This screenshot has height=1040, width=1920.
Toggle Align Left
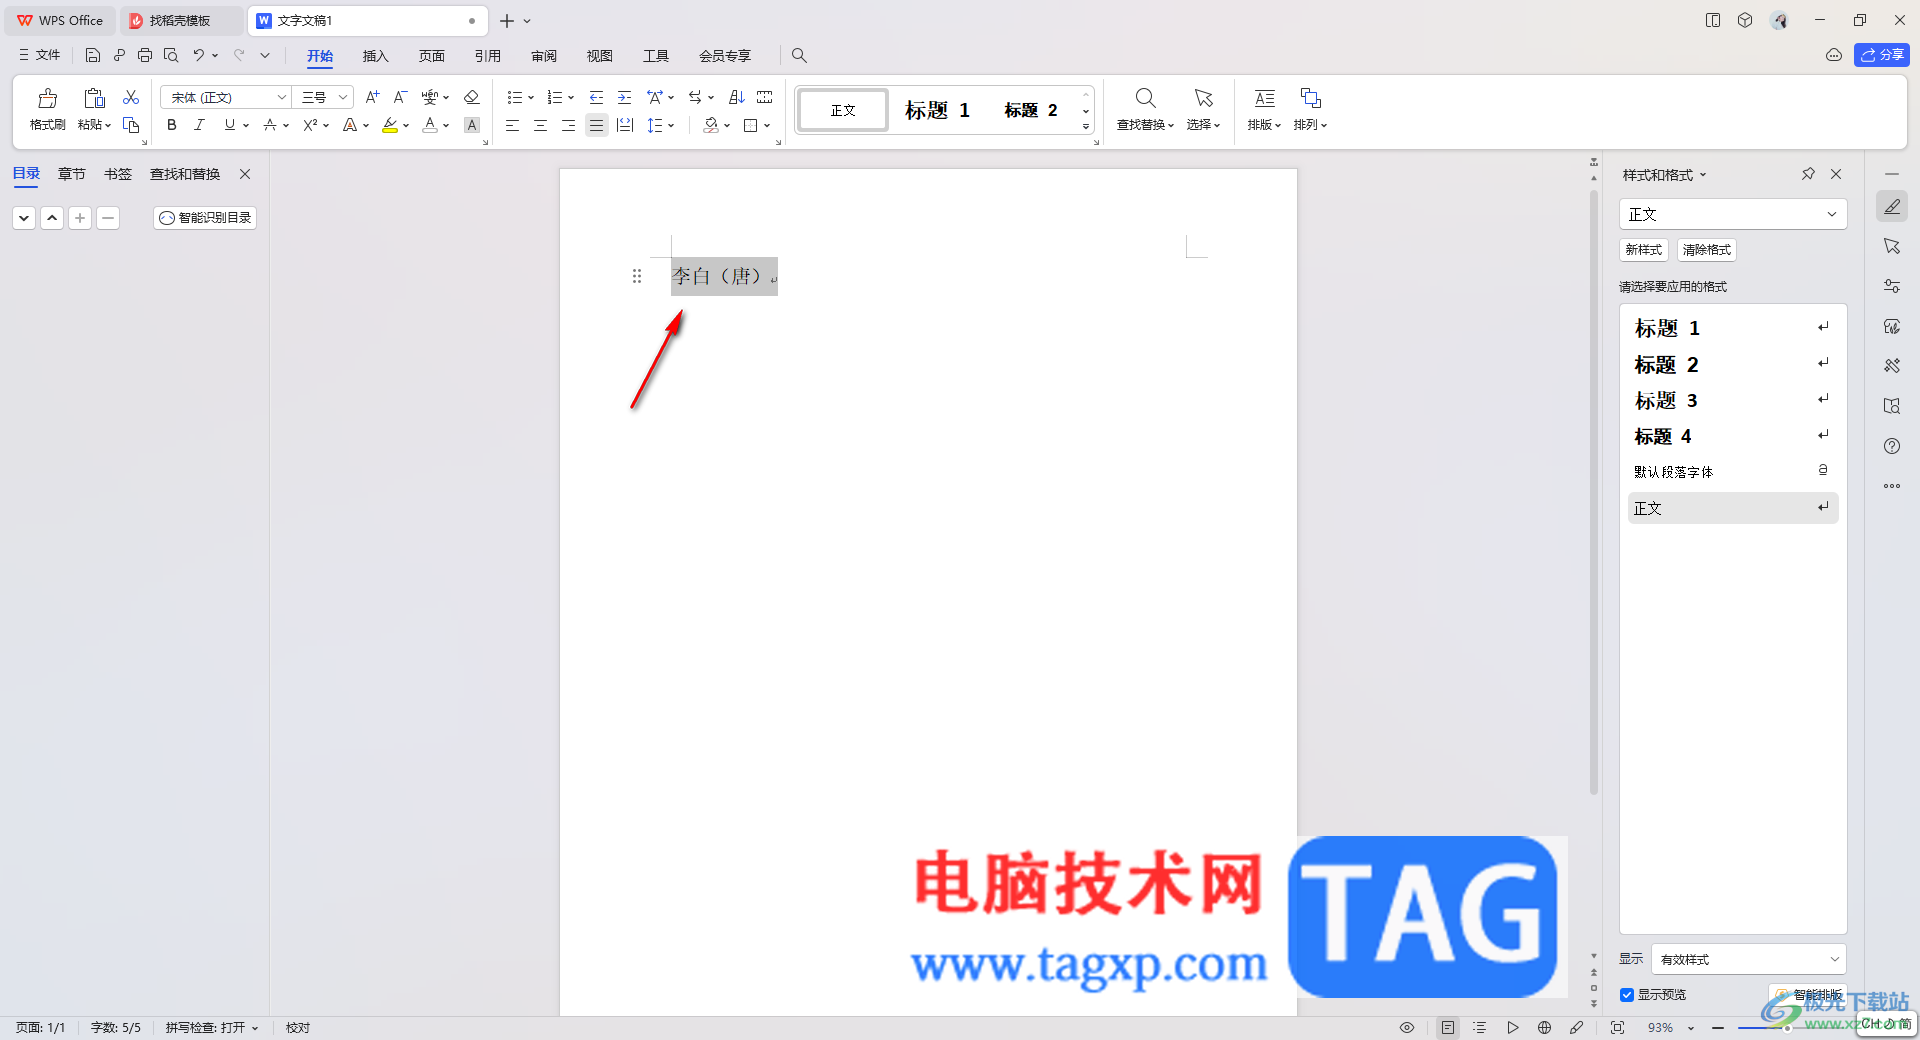512,125
